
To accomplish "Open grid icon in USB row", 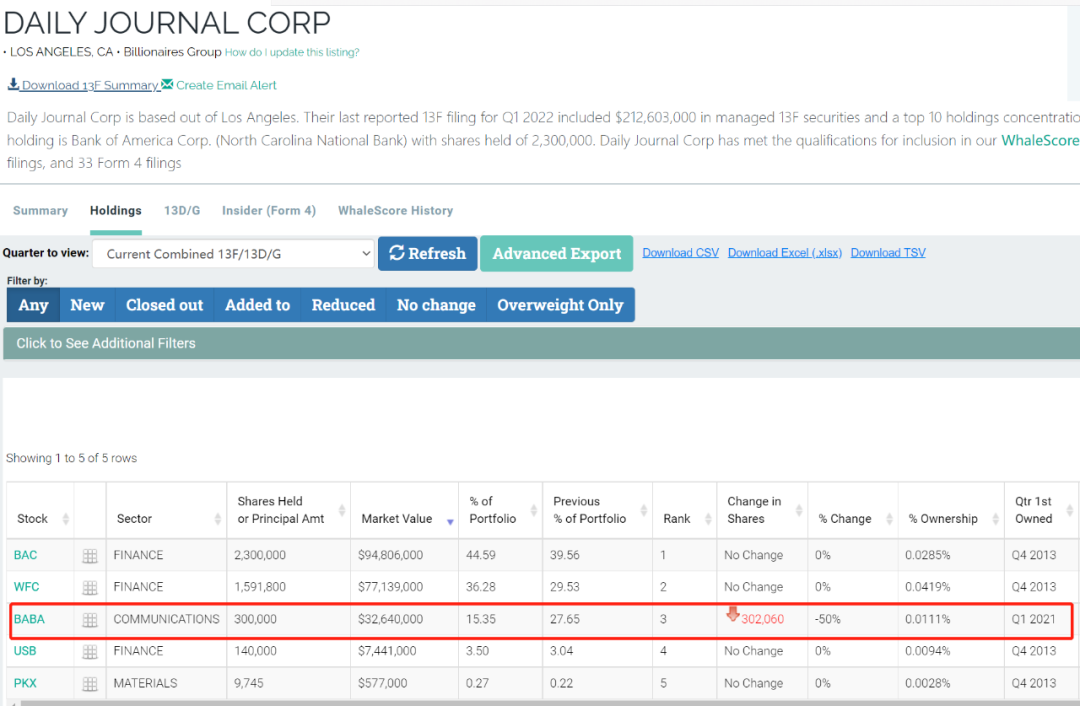I will (x=90, y=652).
